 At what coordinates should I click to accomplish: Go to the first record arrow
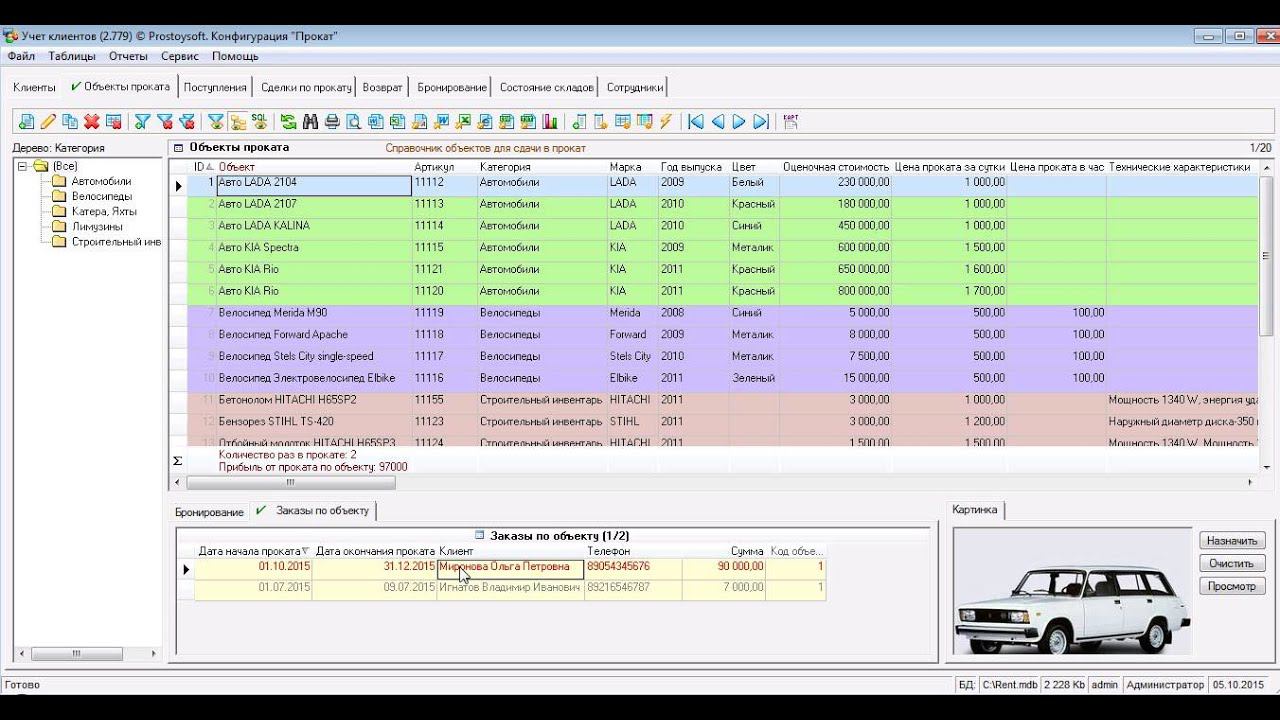coord(695,122)
